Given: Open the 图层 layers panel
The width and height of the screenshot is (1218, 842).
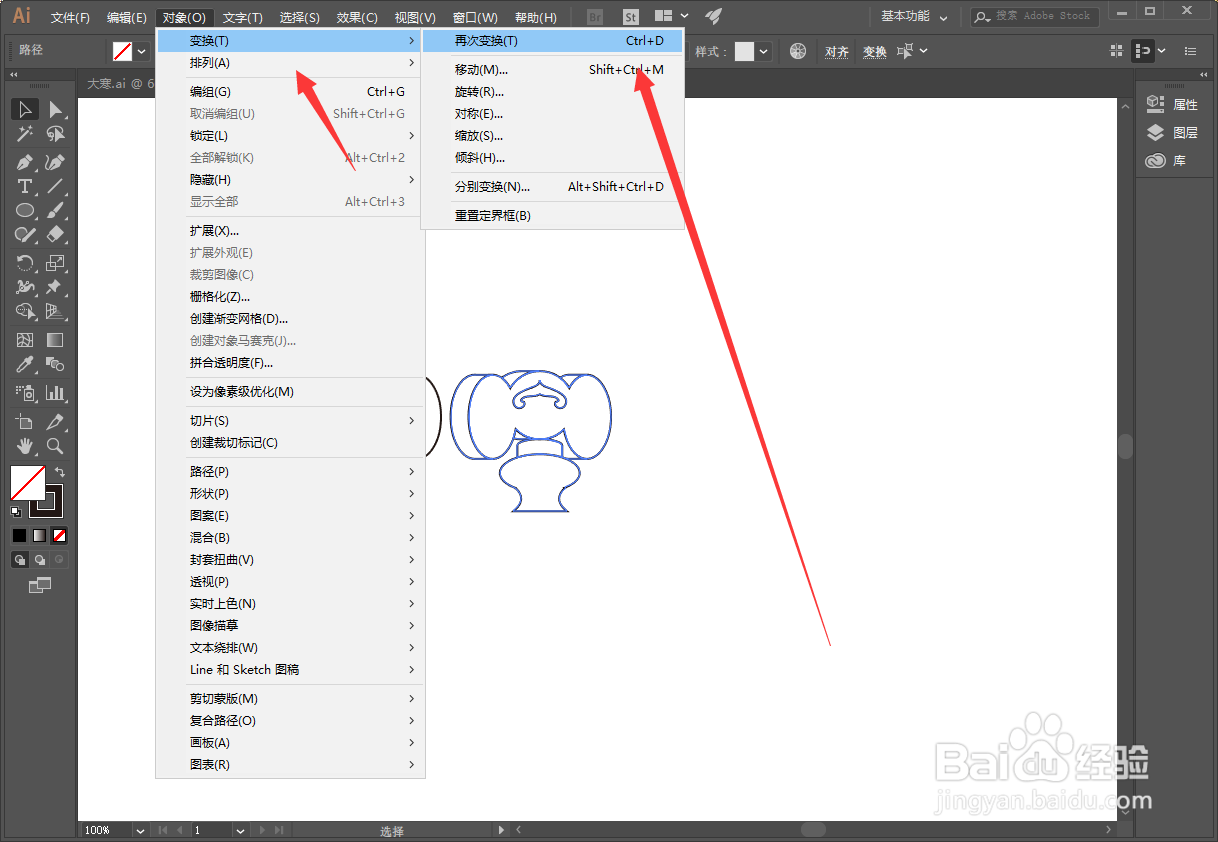Looking at the screenshot, I should point(1172,132).
